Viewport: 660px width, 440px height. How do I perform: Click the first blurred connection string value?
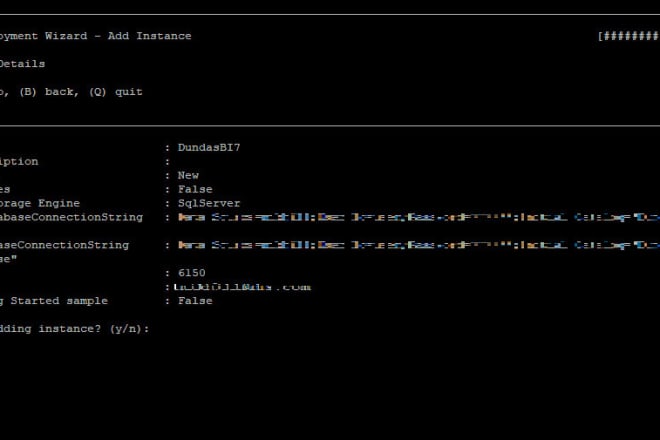(x=419, y=217)
